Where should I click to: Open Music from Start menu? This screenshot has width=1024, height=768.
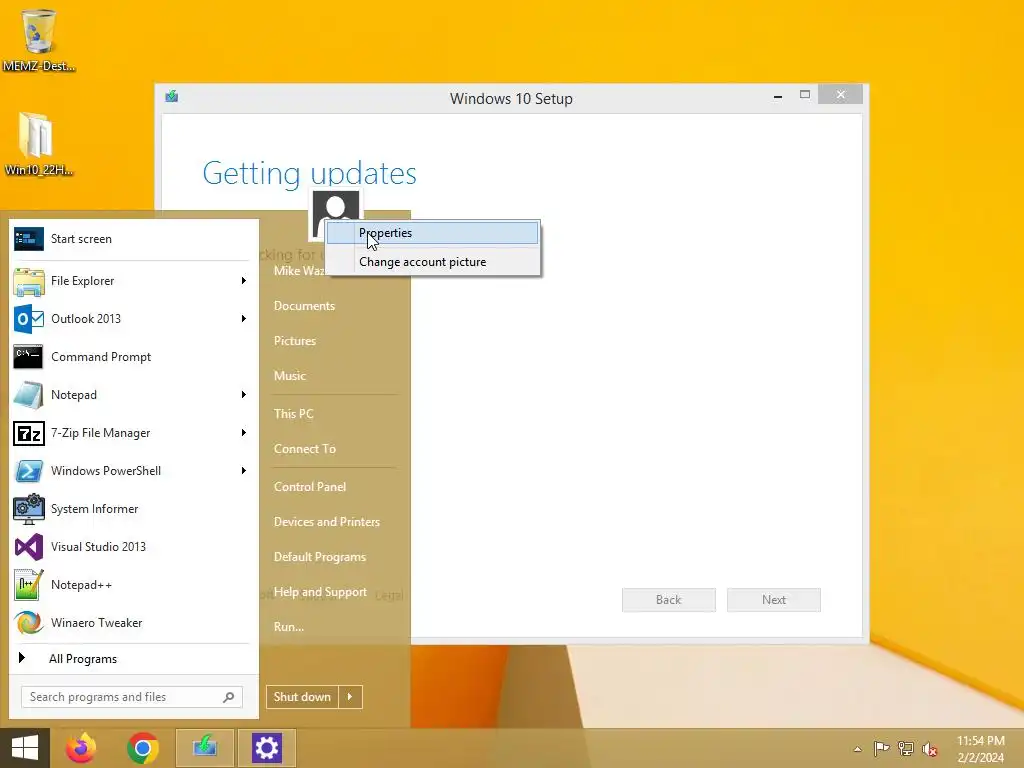point(290,376)
